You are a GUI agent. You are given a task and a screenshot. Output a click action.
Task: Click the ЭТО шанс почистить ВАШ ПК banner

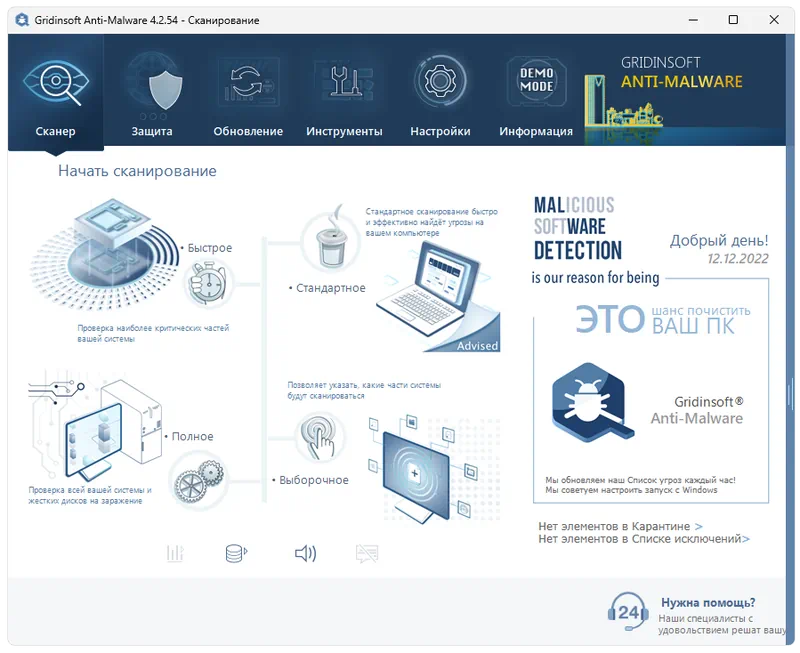663,320
